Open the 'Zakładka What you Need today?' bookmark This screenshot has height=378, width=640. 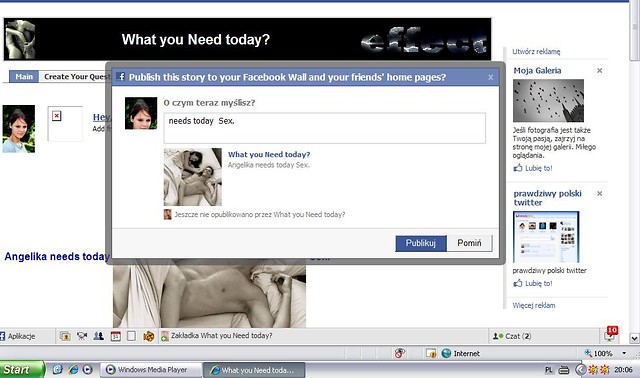pos(217,336)
